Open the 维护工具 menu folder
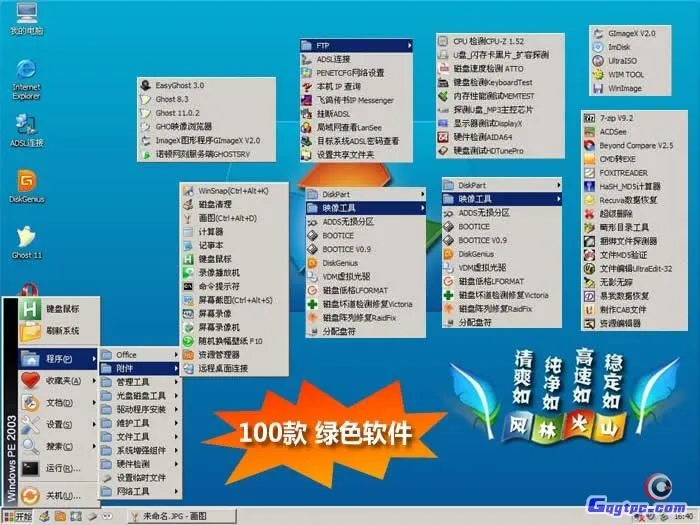Viewport: 700px width, 525px height. (x=140, y=423)
